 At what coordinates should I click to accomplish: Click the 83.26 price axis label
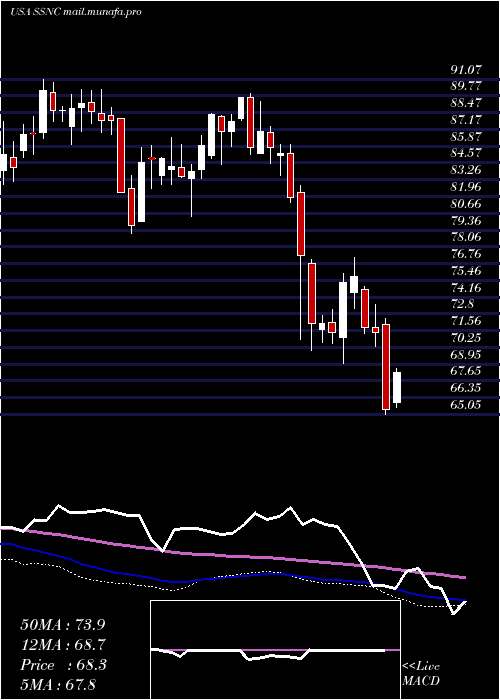click(x=466, y=171)
